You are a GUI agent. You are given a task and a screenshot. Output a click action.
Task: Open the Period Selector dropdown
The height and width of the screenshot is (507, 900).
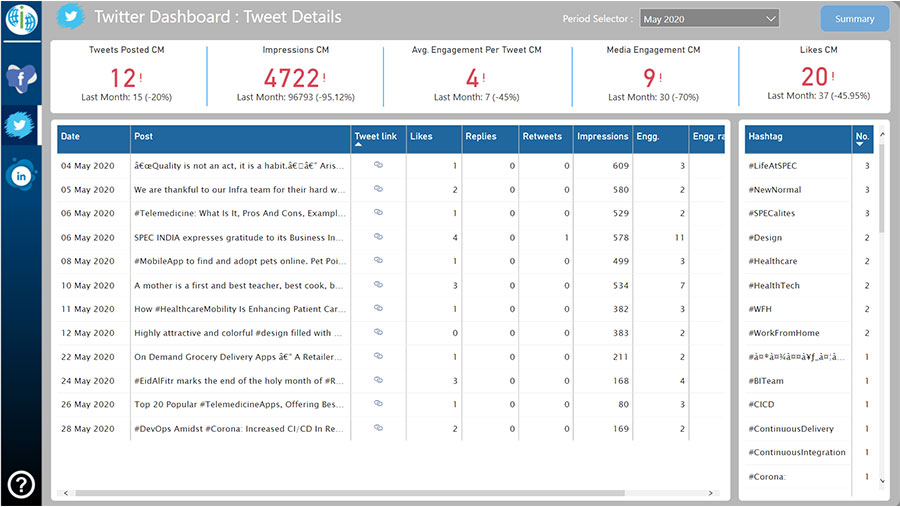pos(709,19)
